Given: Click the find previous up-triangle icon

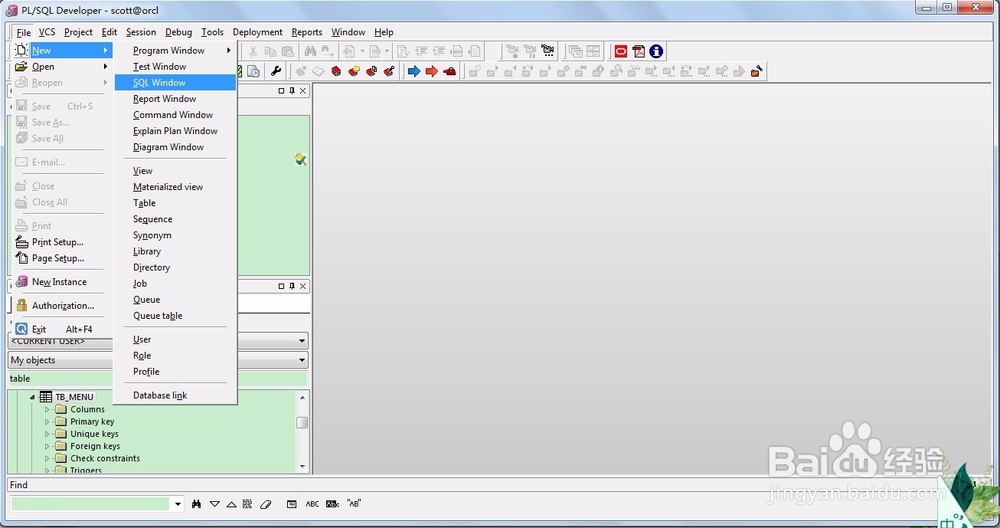Looking at the screenshot, I should [x=231, y=504].
